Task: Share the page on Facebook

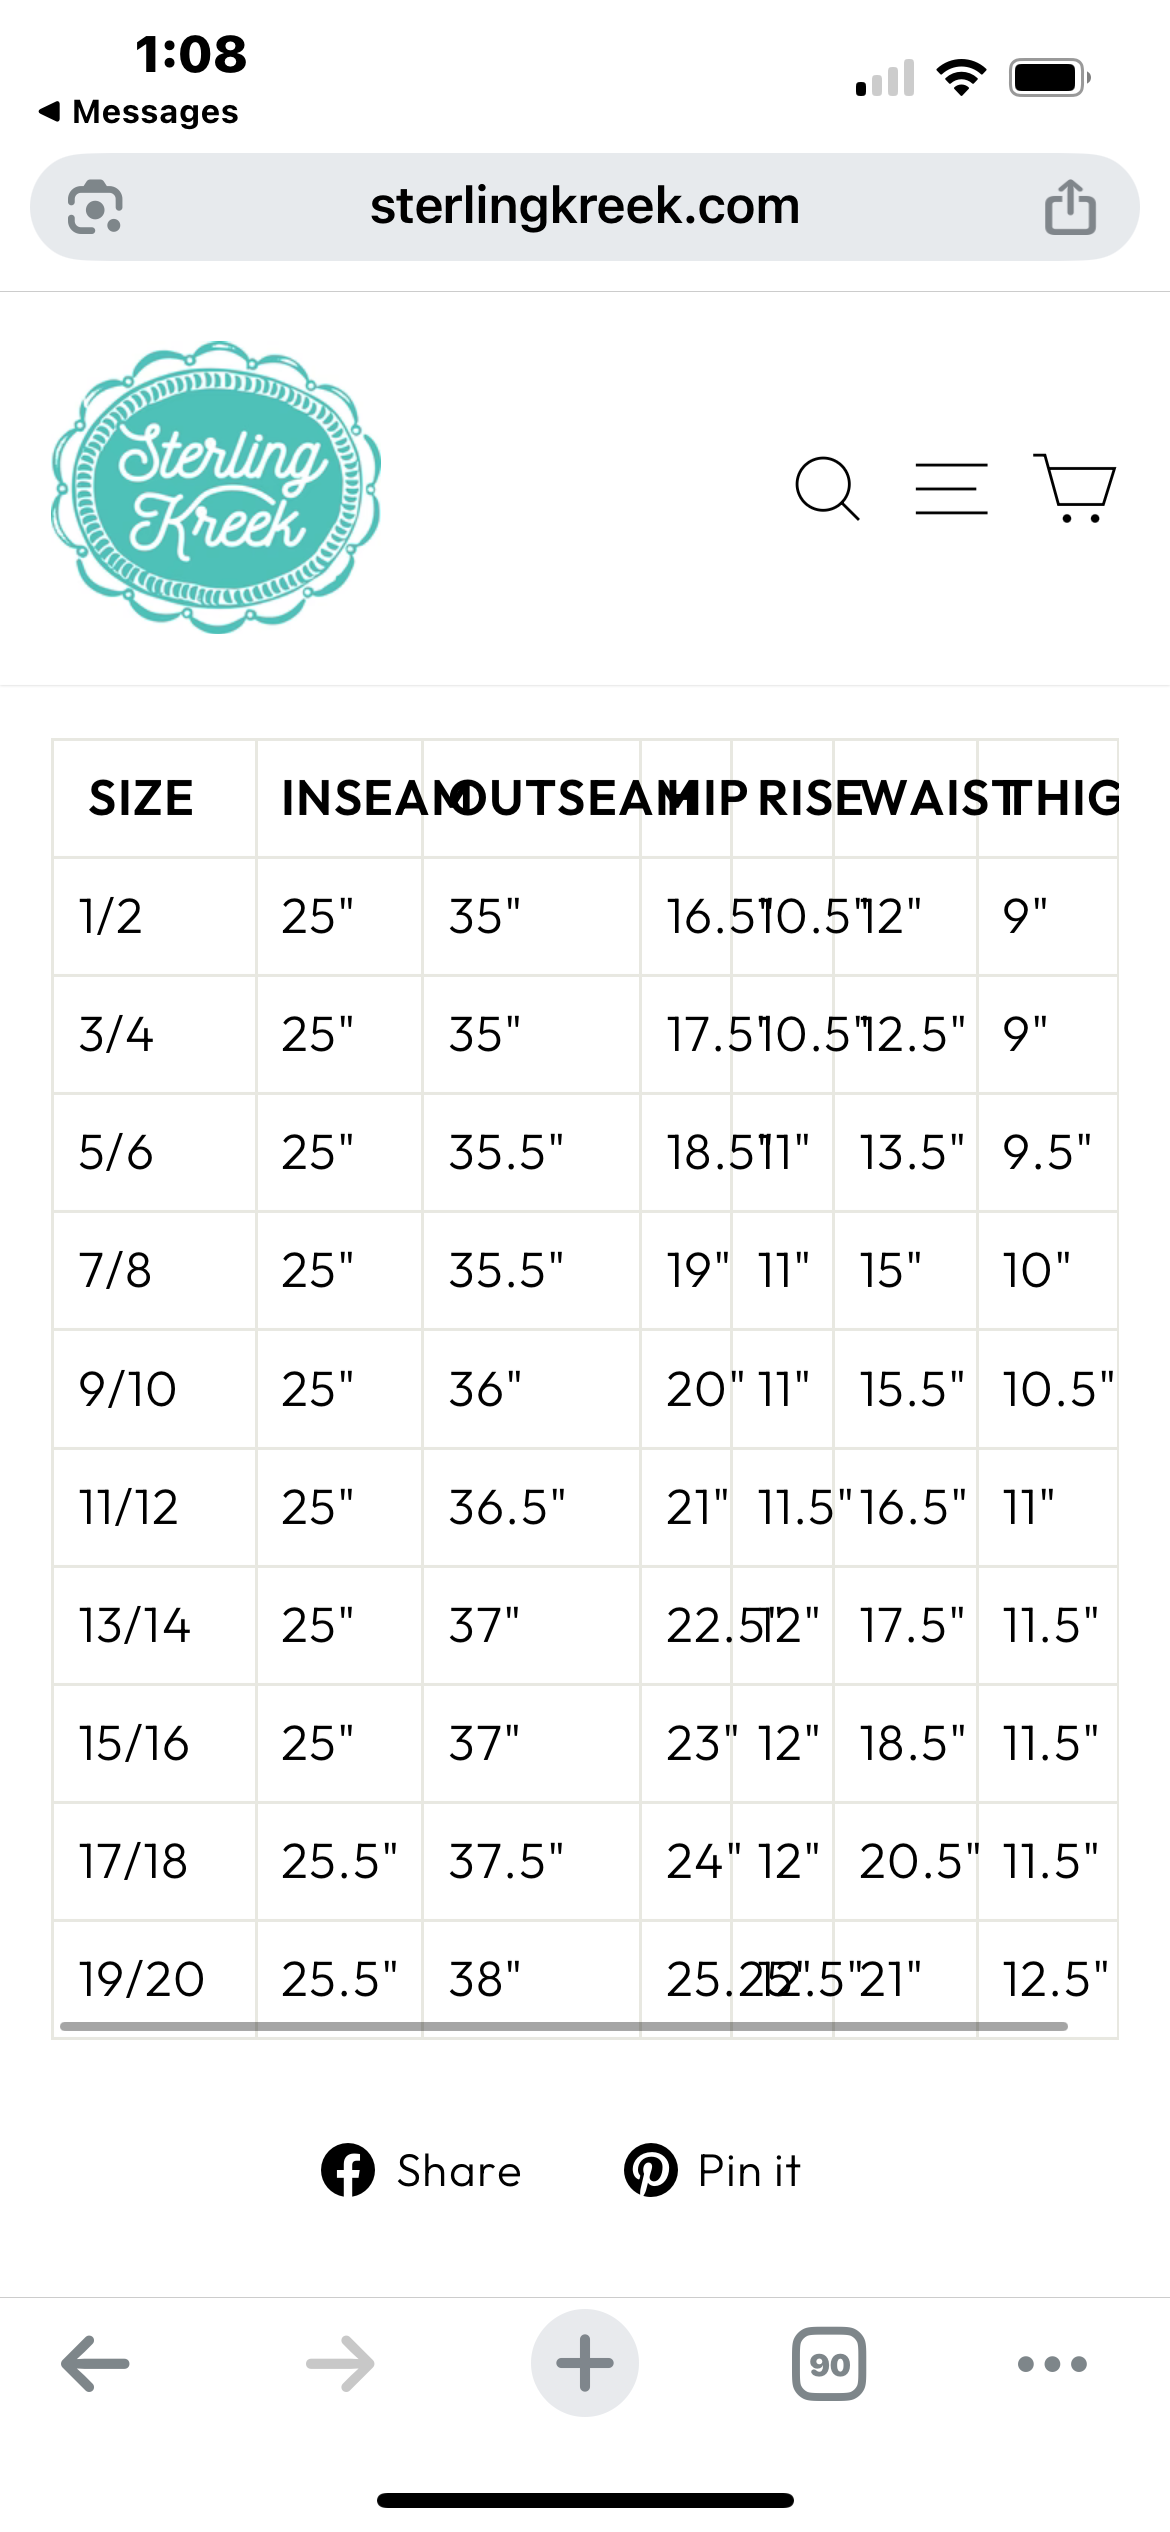Action: point(421,2171)
